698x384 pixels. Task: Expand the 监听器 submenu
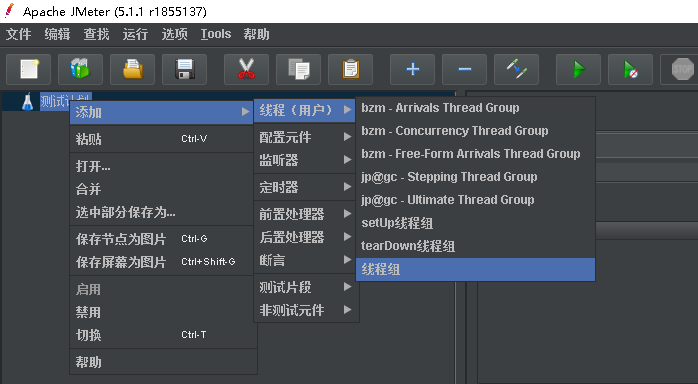[x=305, y=160]
